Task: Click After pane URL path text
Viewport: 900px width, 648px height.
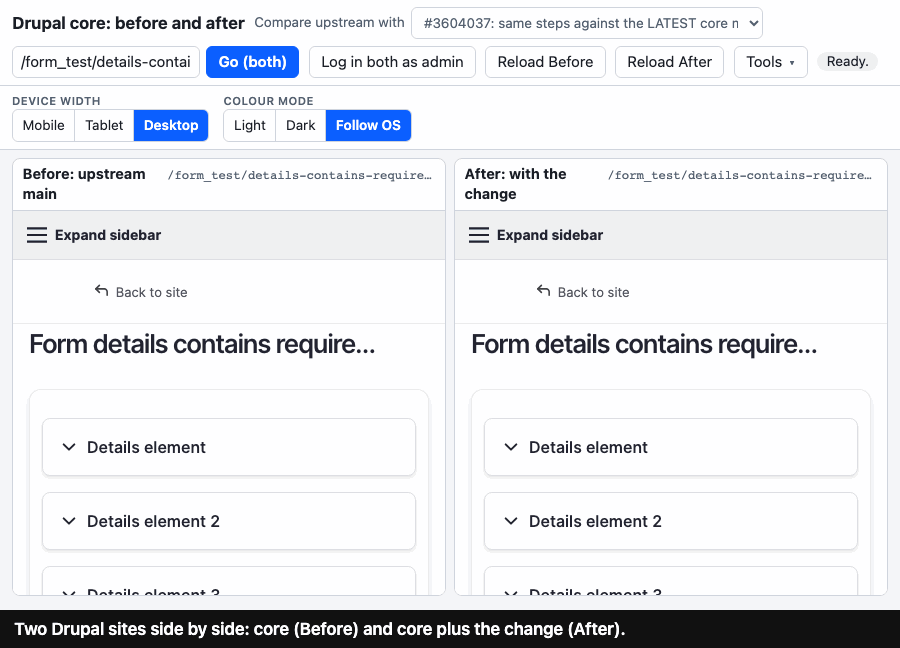Action: (740, 175)
